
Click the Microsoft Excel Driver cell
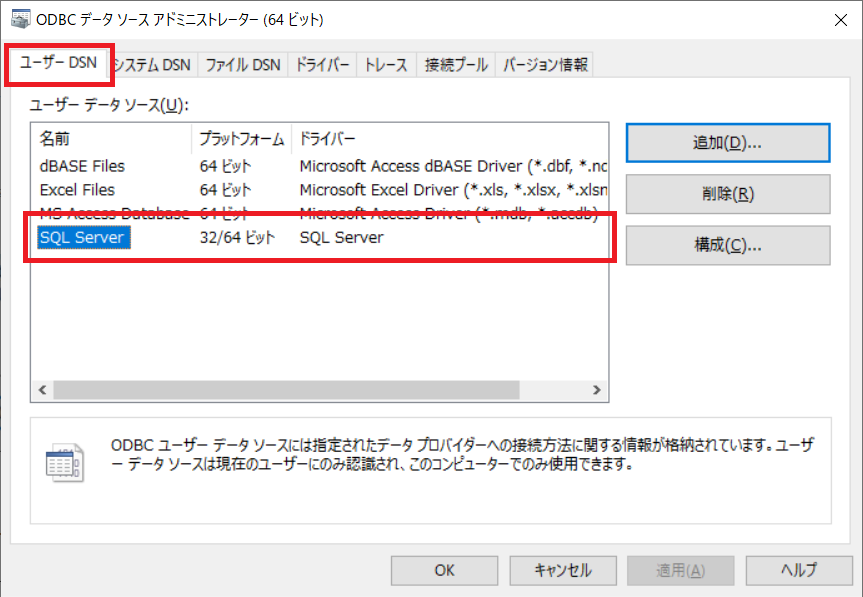pos(454,190)
